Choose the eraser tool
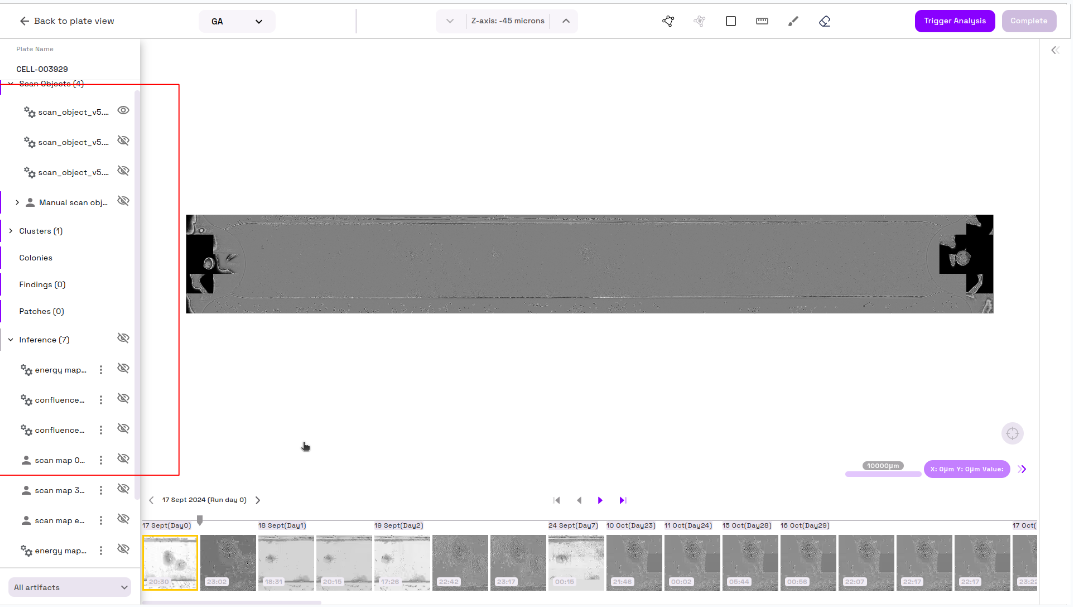 coord(824,21)
